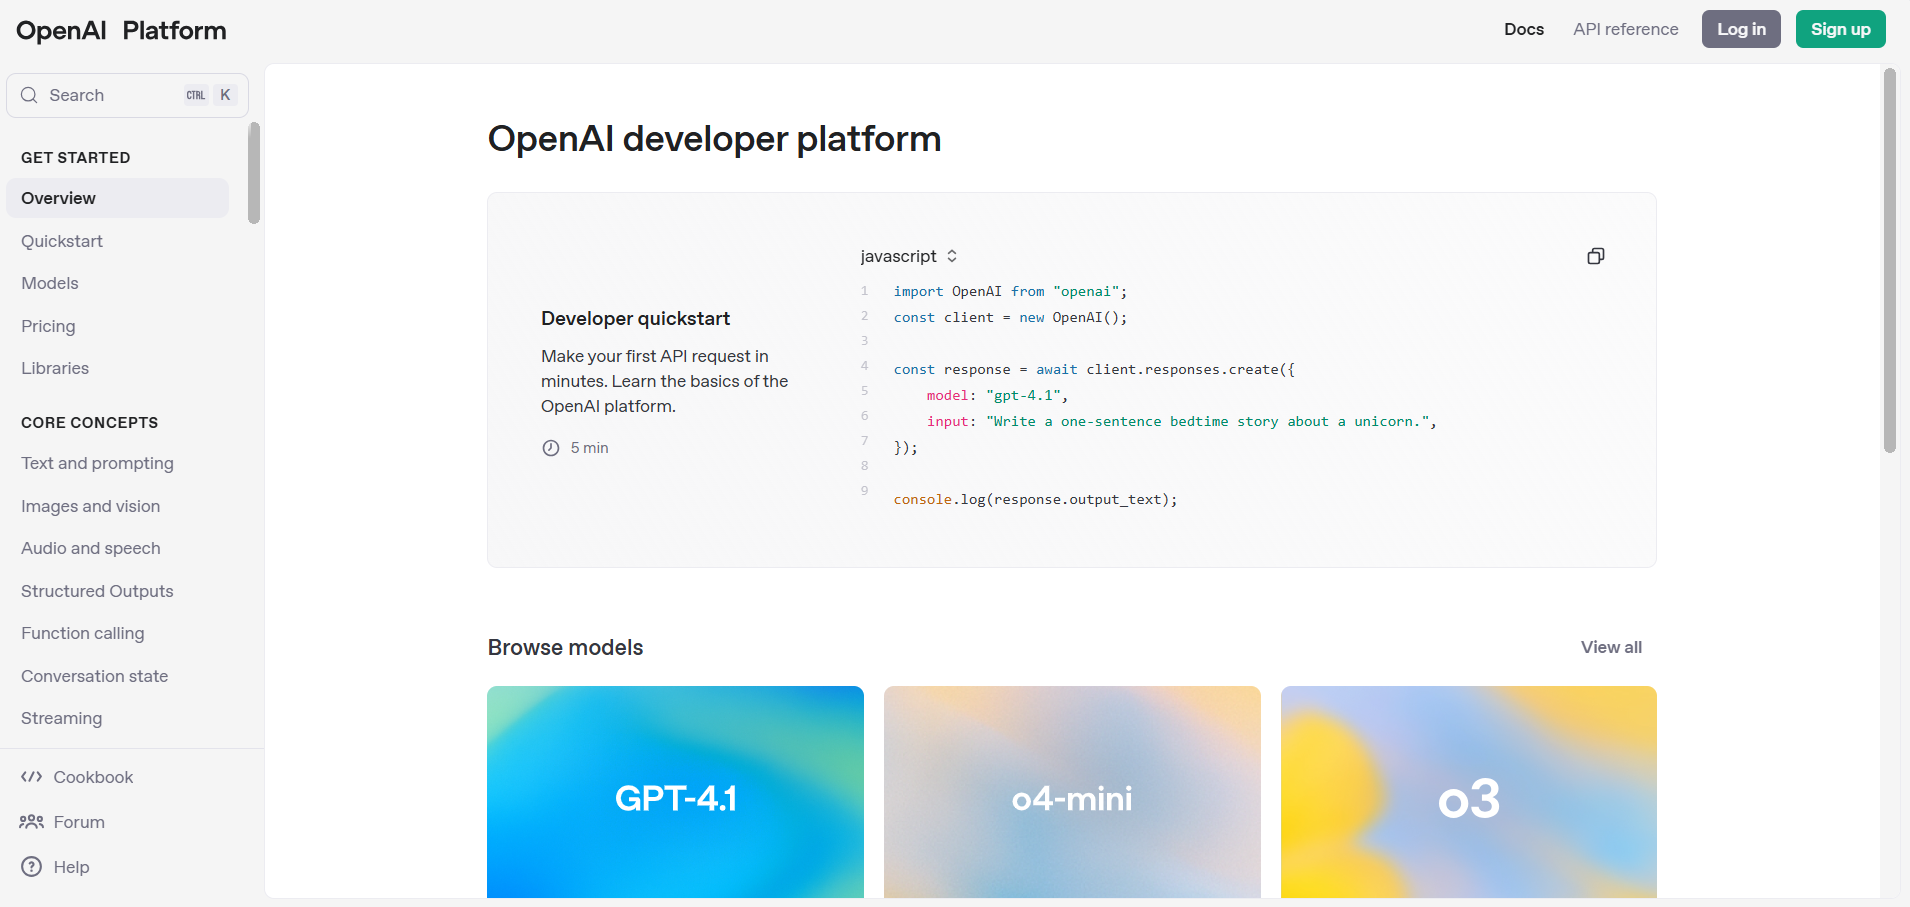The width and height of the screenshot is (1910, 907).
Task: Click the '5 min' duration text
Action: (x=589, y=448)
